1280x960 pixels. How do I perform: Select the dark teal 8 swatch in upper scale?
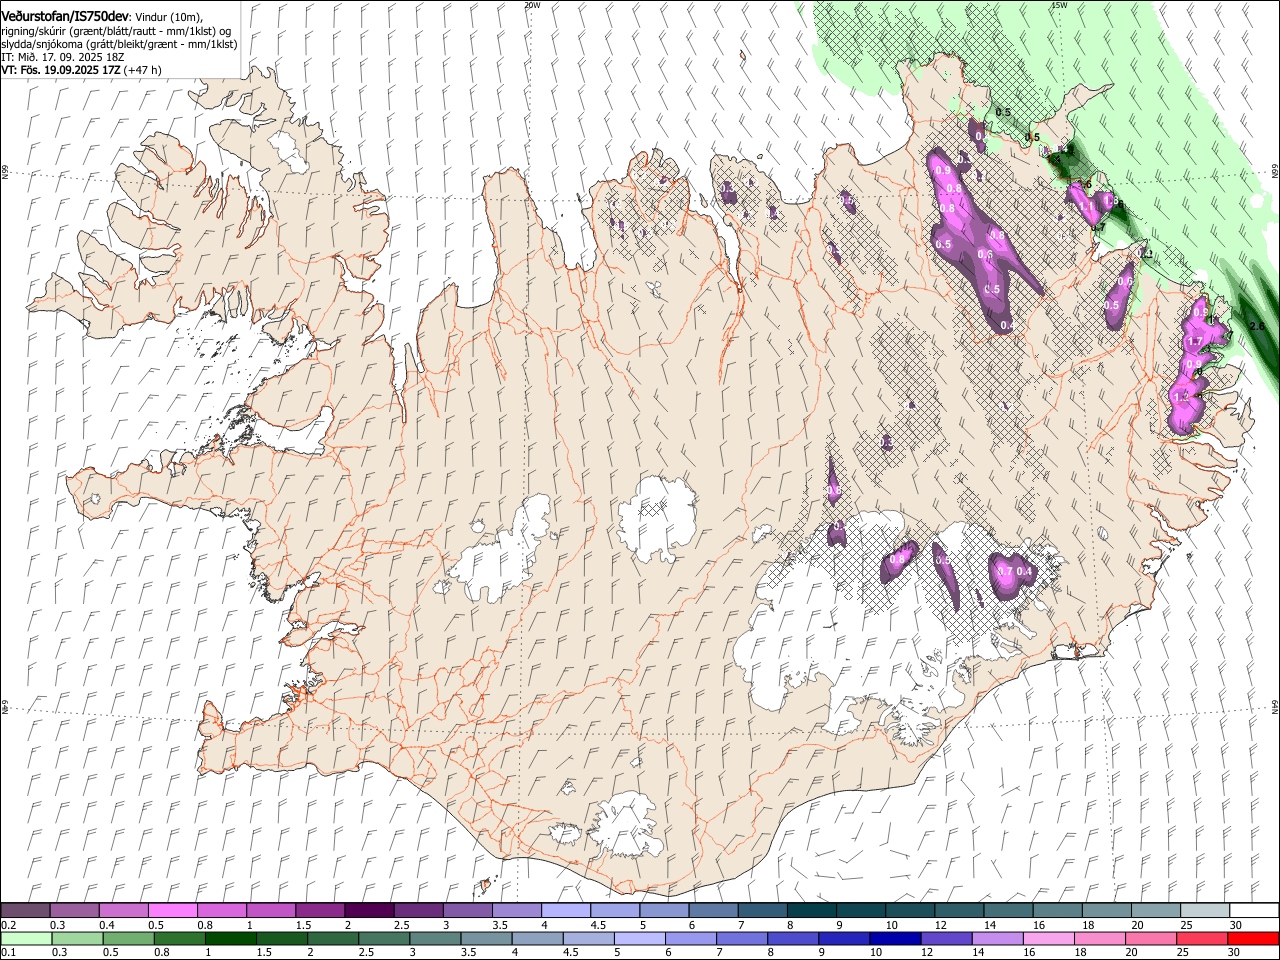coord(812,911)
